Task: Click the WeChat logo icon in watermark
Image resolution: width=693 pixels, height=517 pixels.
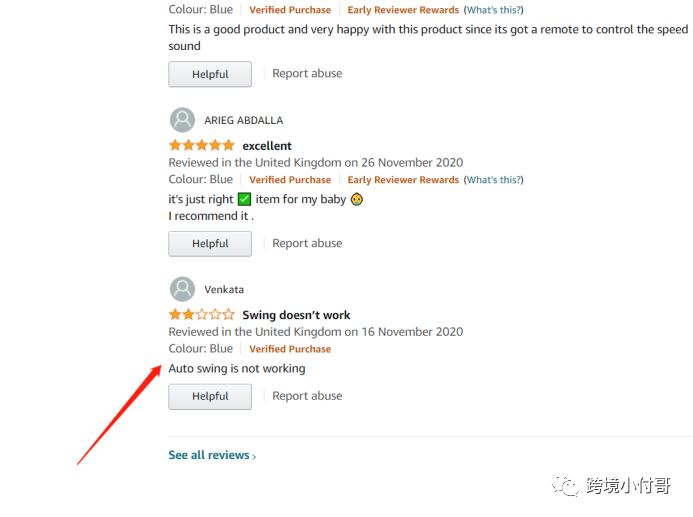Action: click(565, 486)
